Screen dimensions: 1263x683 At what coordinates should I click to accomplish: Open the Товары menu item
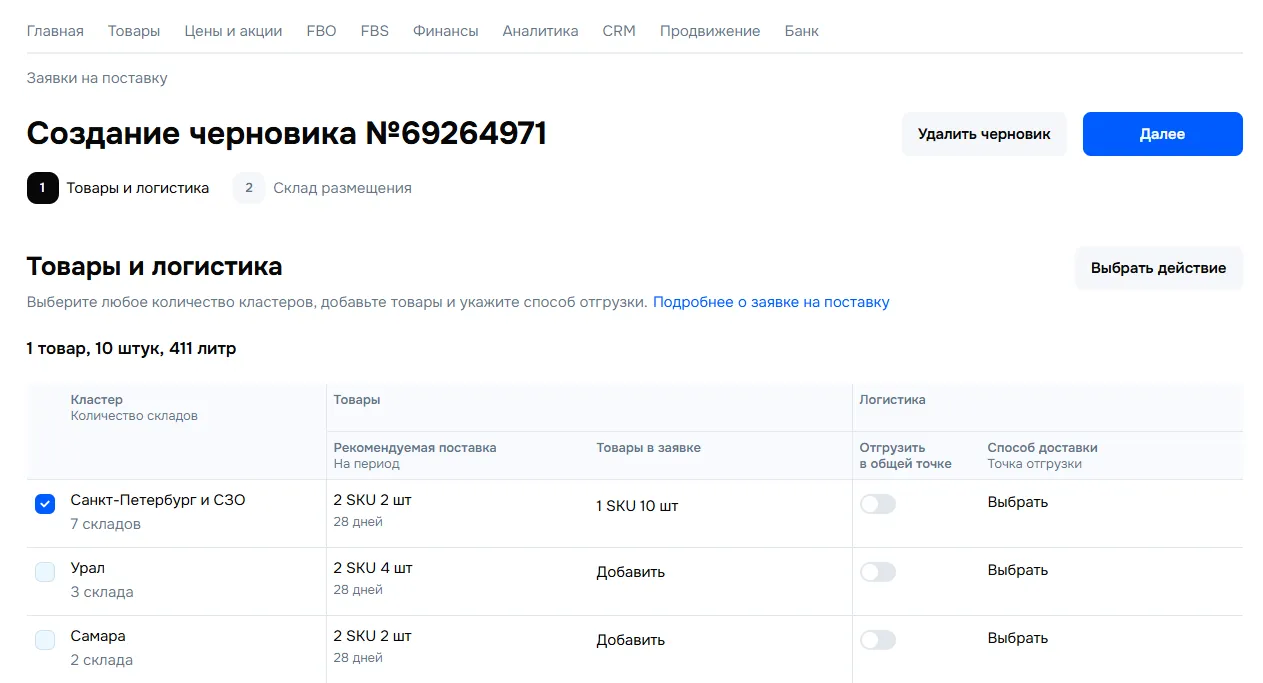[x=134, y=31]
